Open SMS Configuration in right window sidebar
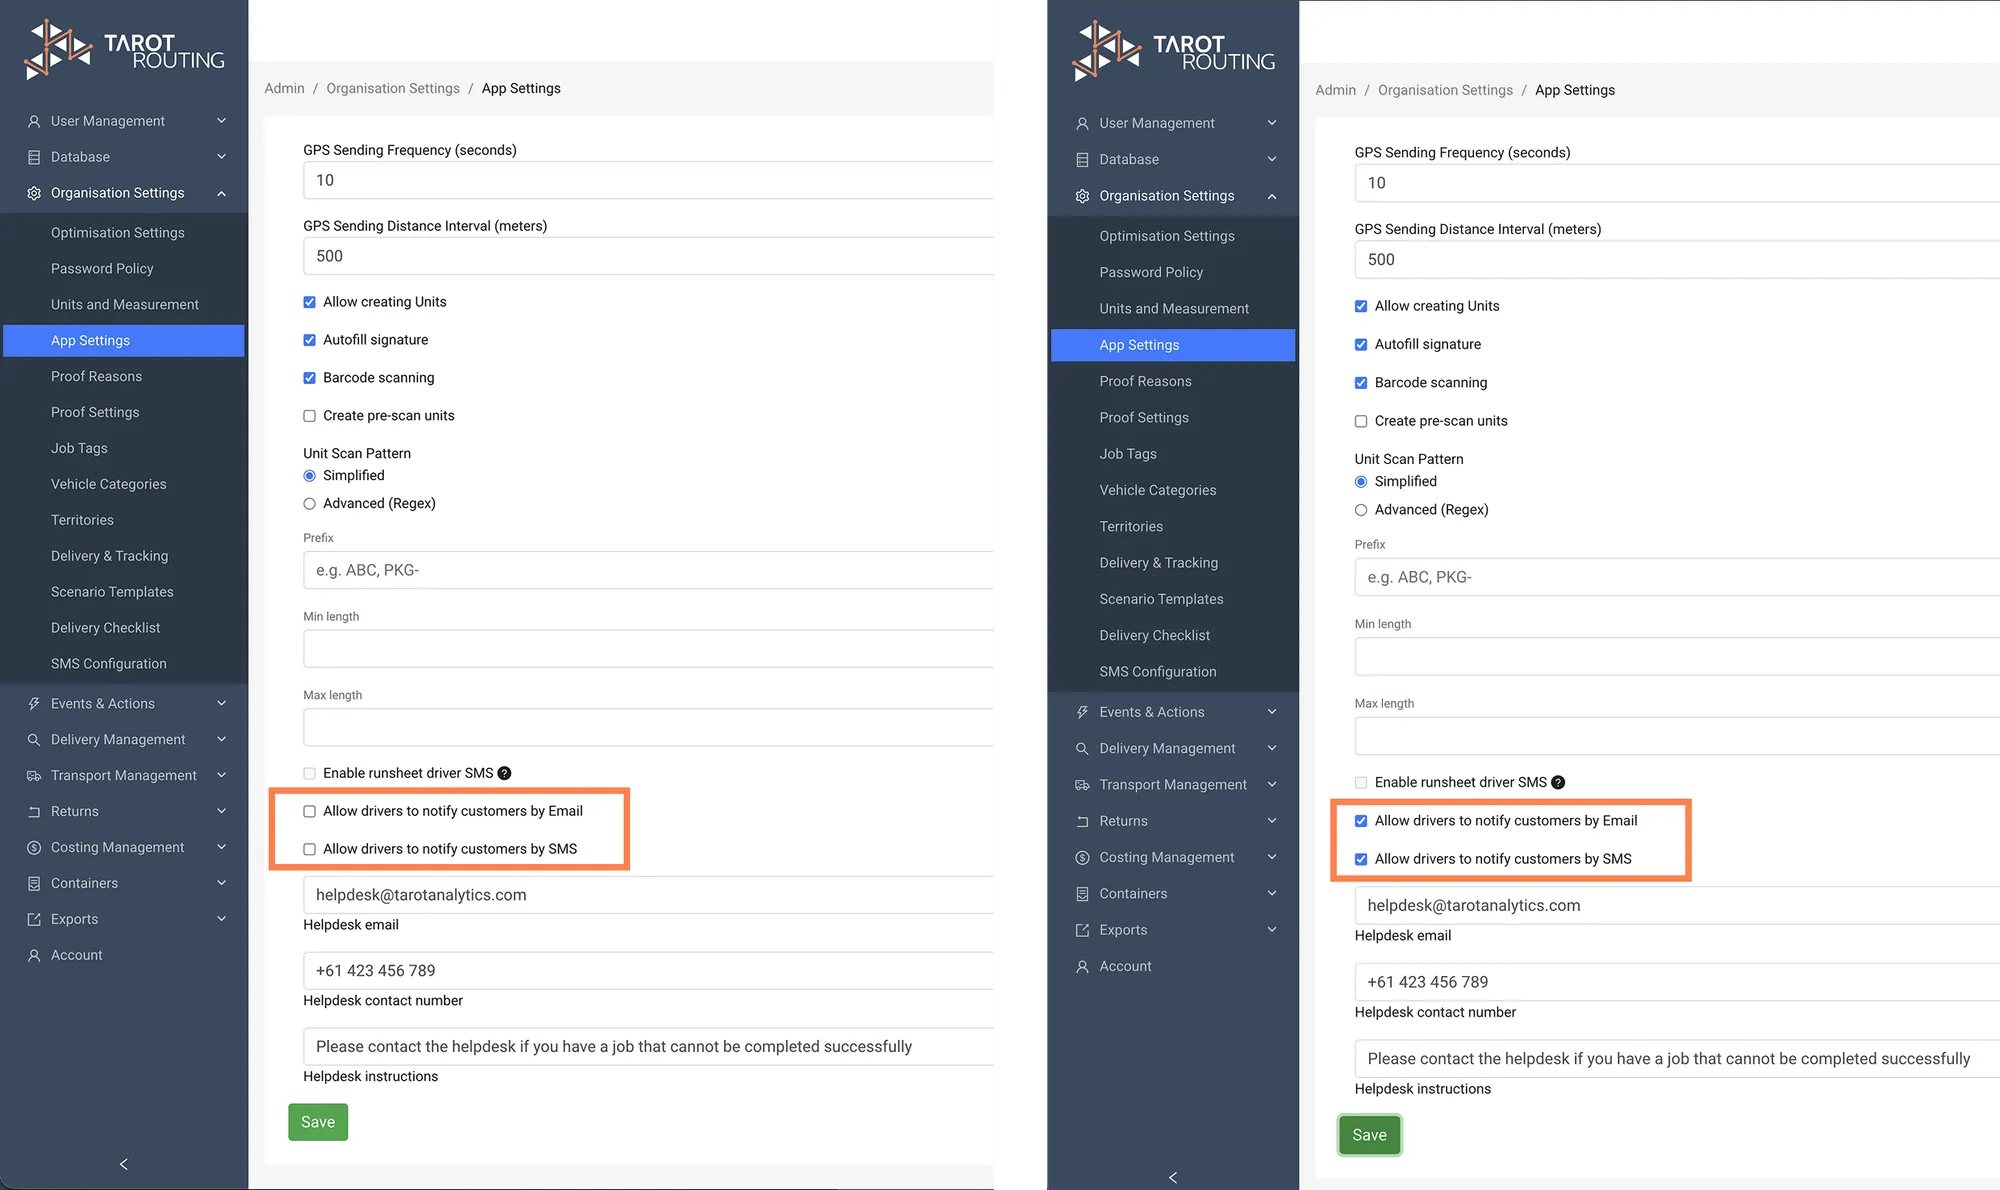This screenshot has width=2000, height=1190. 1158,672
